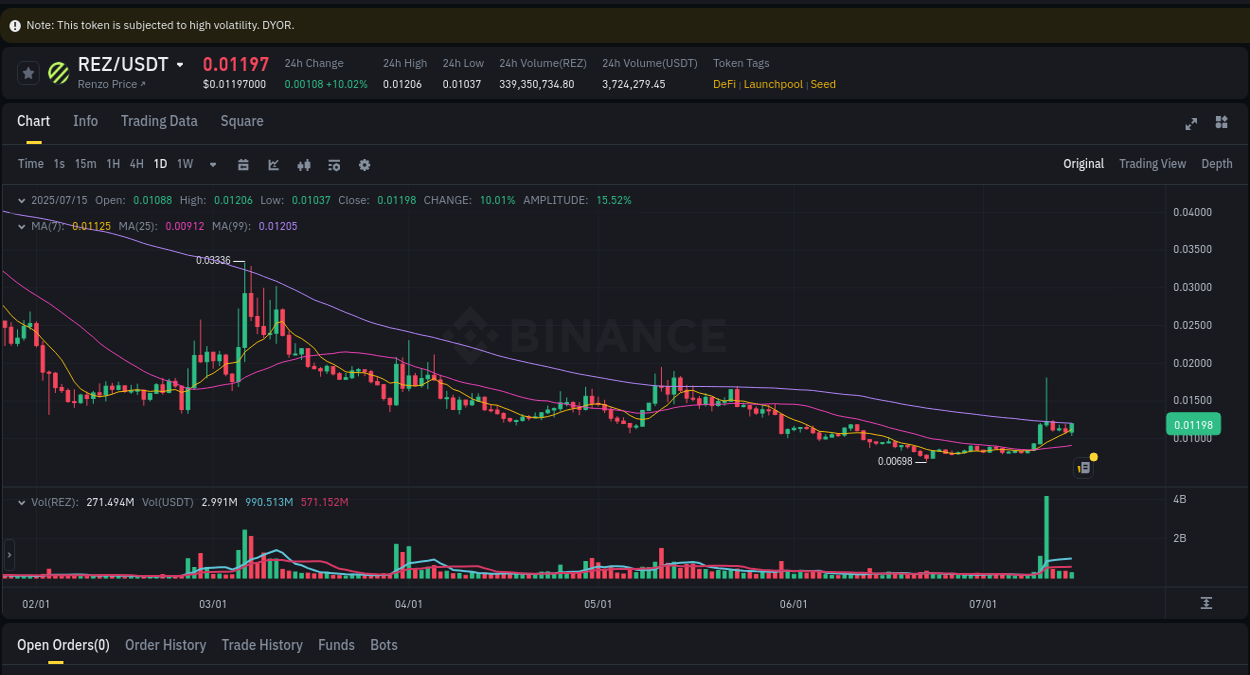Screen dimensions: 1250x675
Task: Open extra timeframe options dropdown arrow
Action: [x=212, y=164]
